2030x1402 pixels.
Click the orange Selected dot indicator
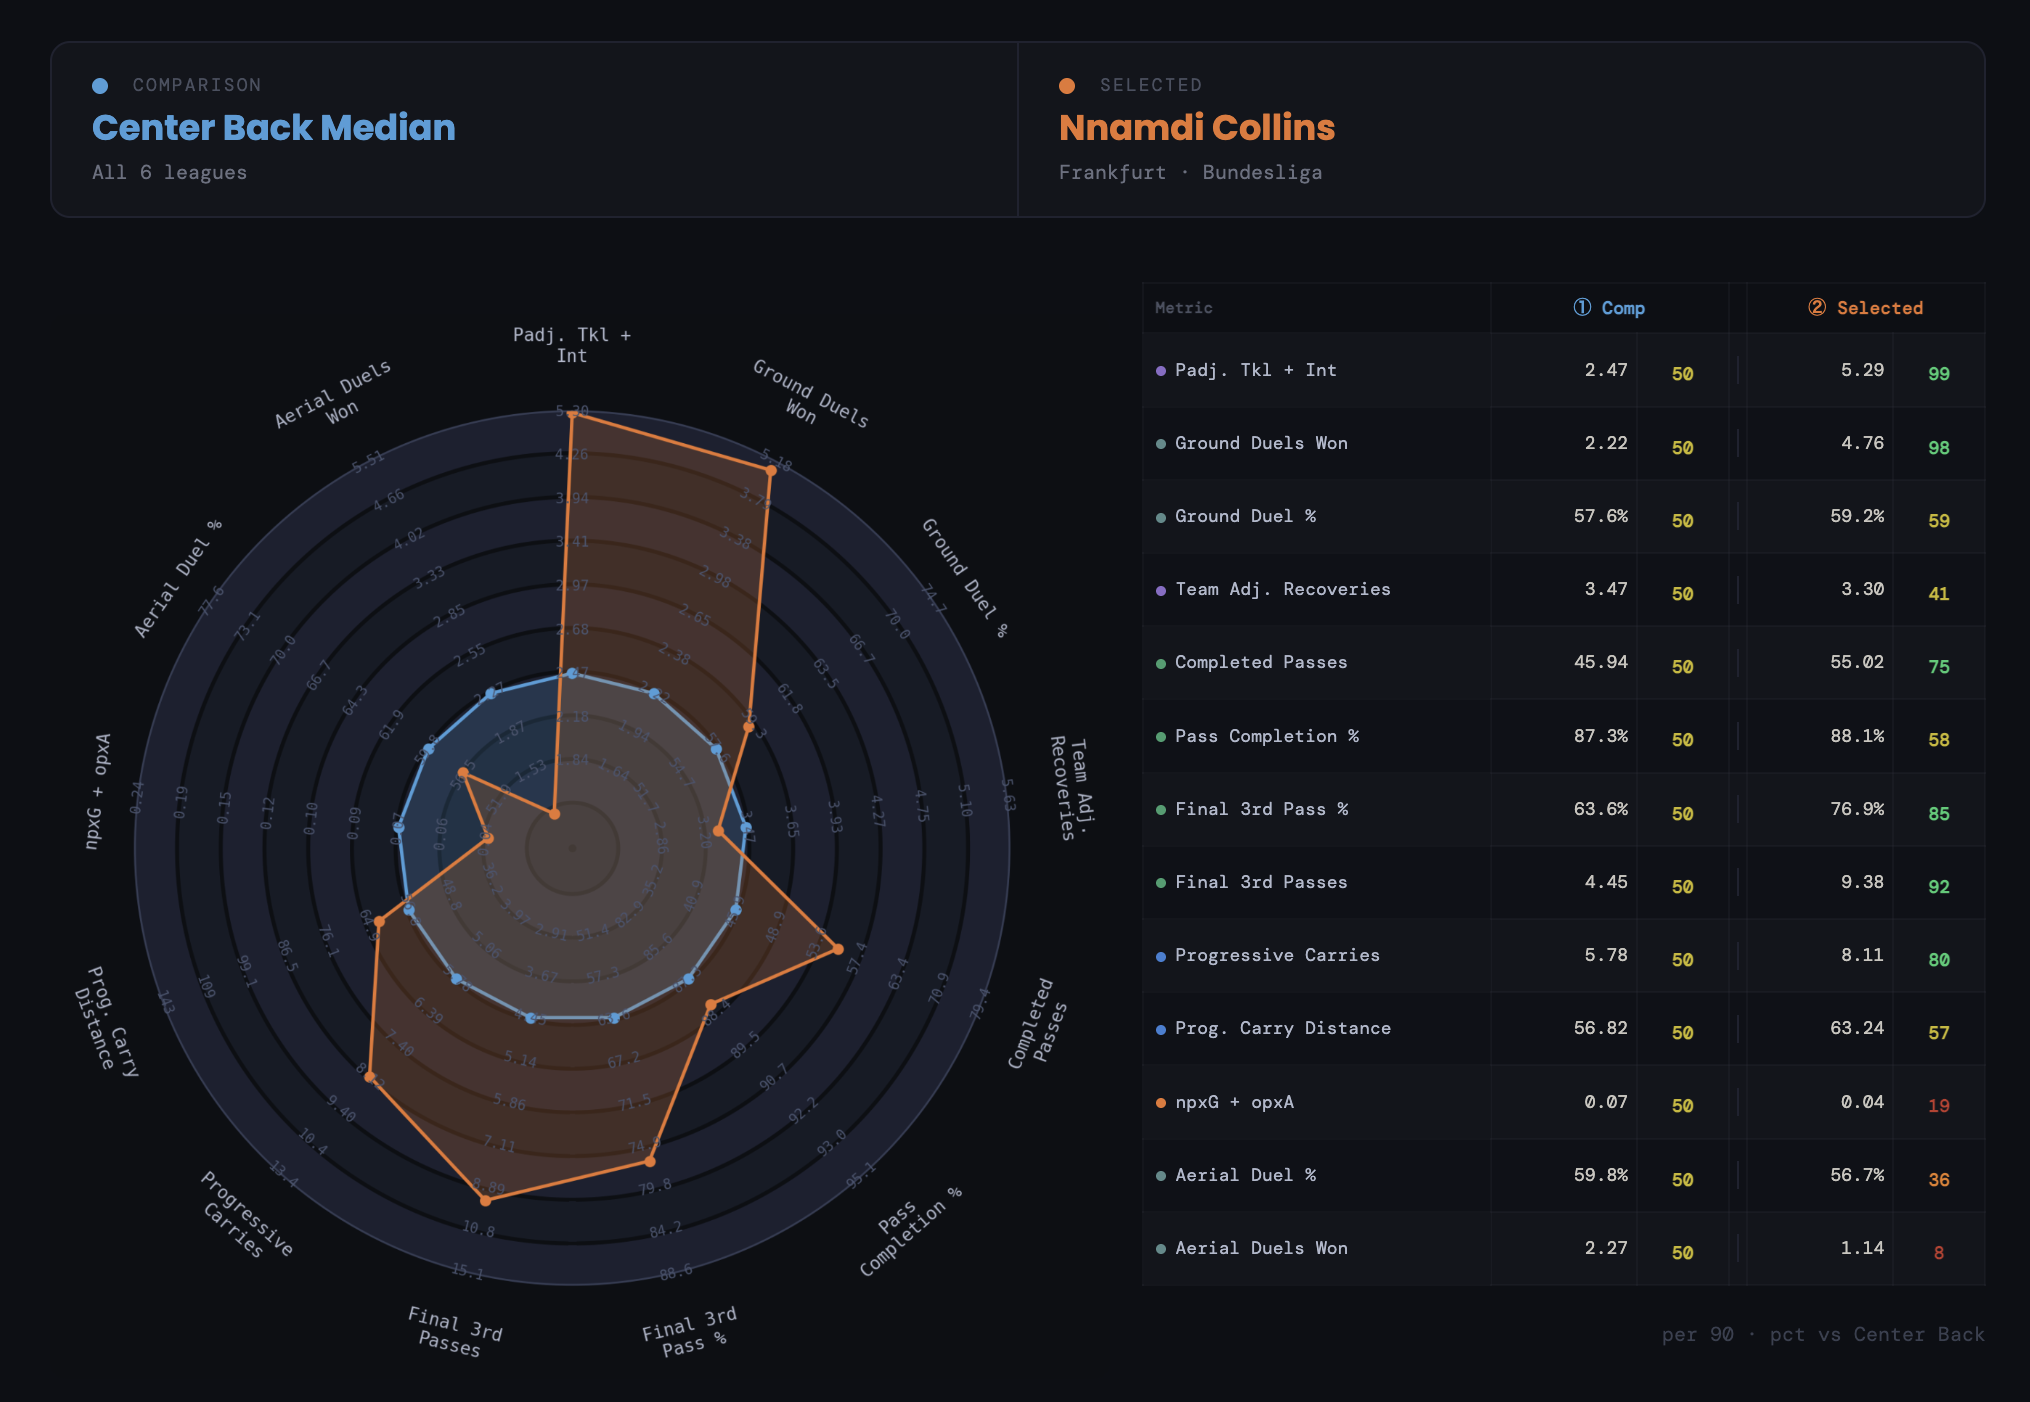1067,86
